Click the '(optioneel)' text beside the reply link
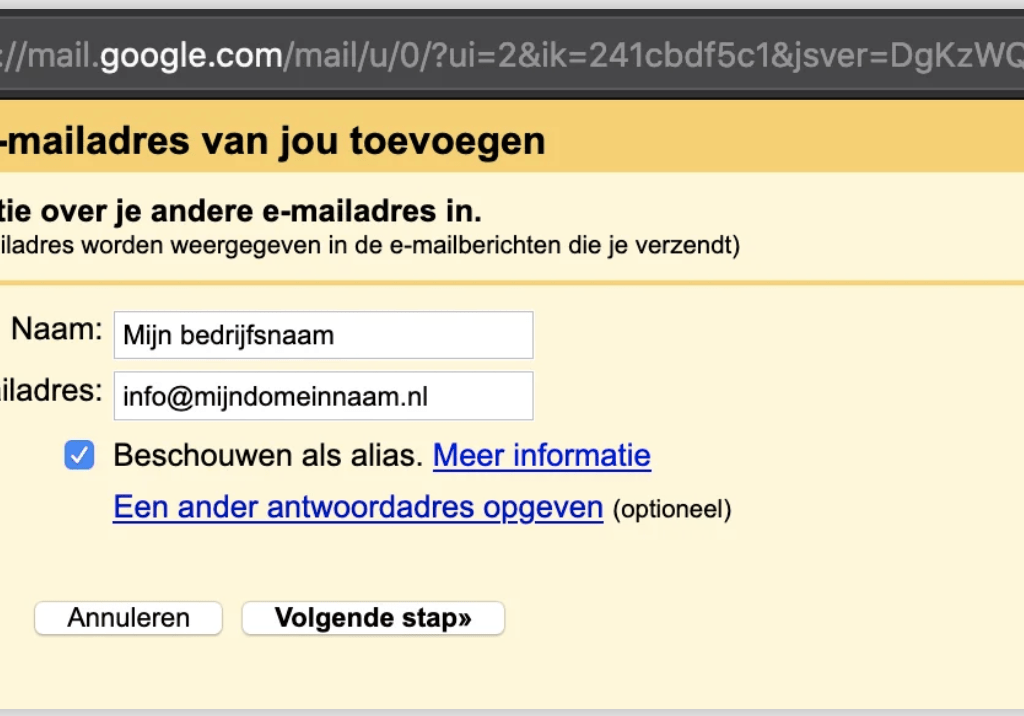This screenshot has height=716, width=1024. point(671,510)
